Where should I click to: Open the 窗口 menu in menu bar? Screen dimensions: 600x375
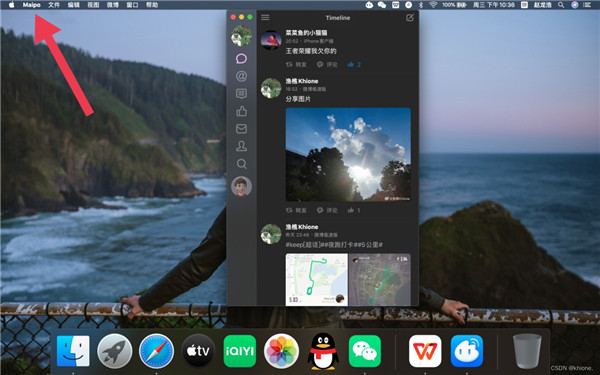132,5
